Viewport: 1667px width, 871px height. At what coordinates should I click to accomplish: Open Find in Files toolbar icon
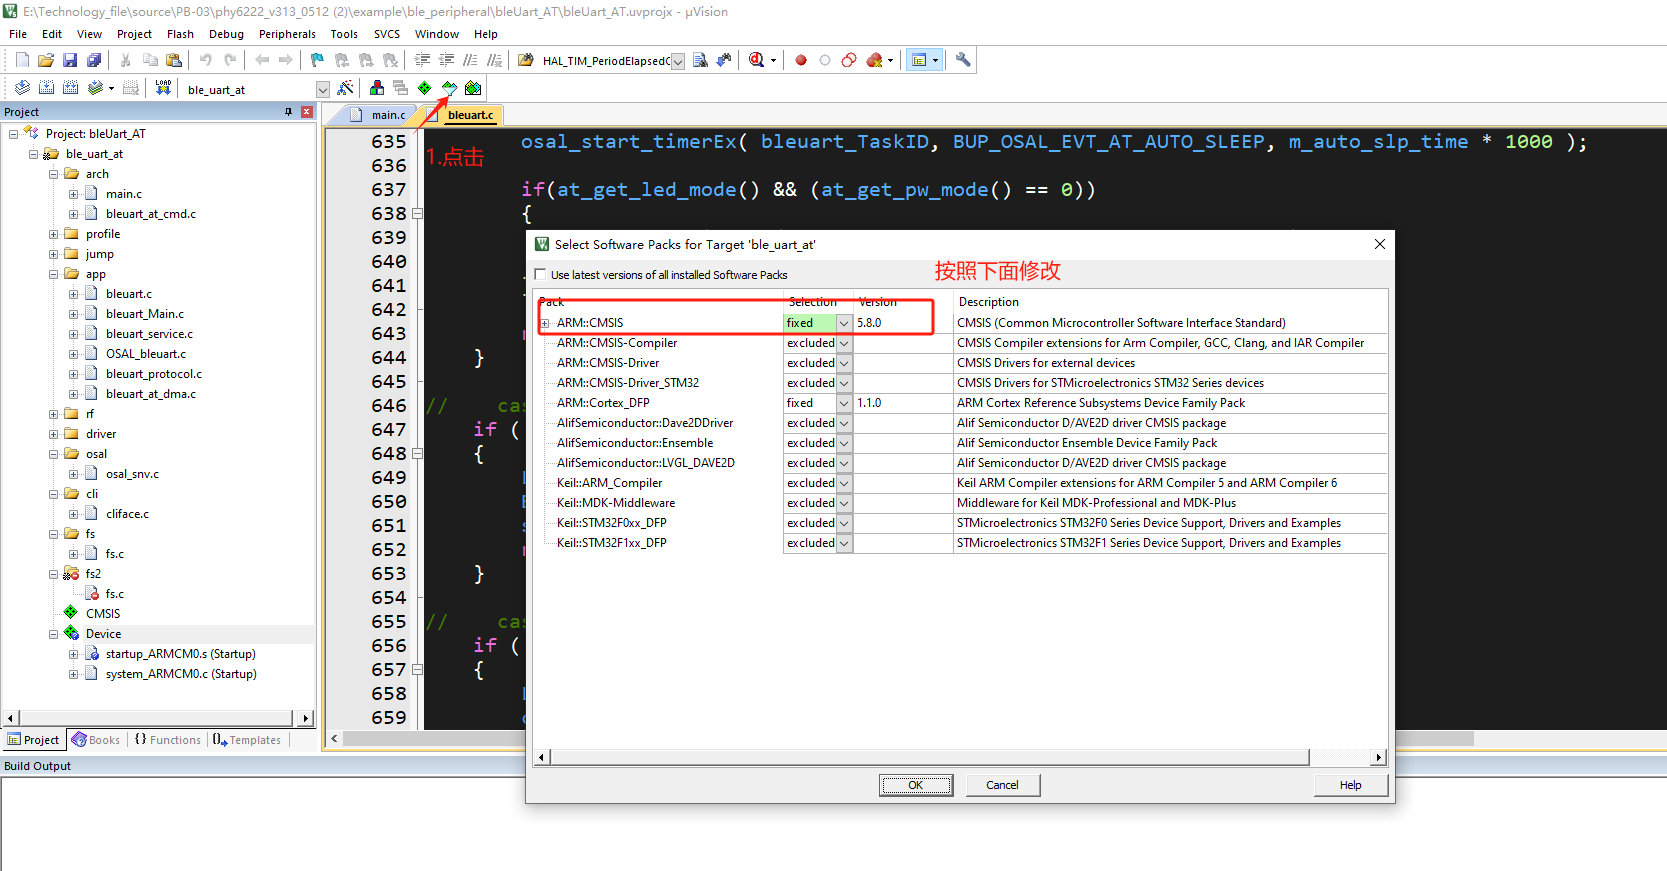coord(525,60)
